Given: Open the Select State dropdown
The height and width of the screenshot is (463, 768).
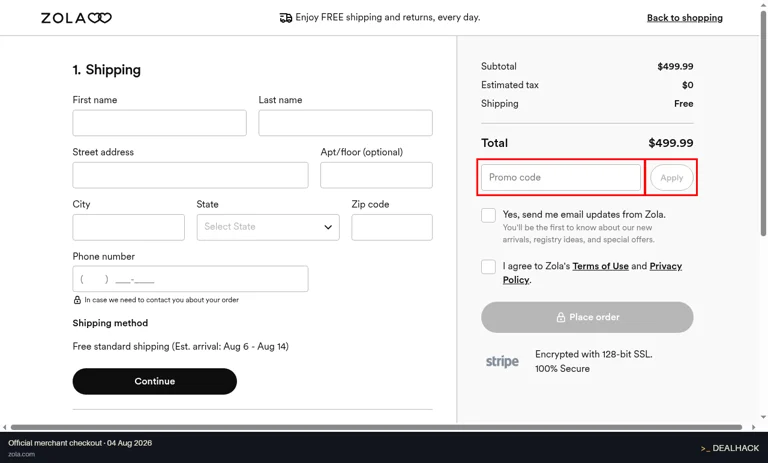Looking at the screenshot, I should coord(268,227).
